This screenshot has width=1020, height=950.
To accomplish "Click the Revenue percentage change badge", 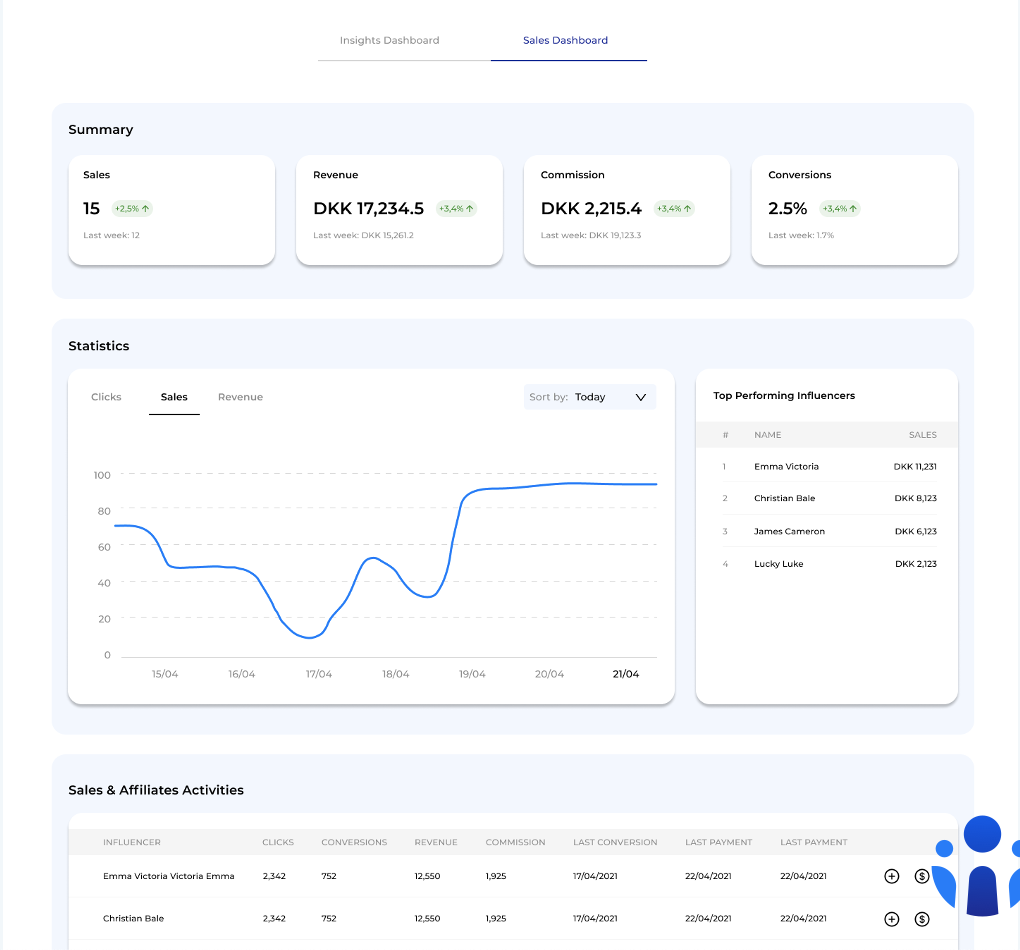I will coord(457,209).
